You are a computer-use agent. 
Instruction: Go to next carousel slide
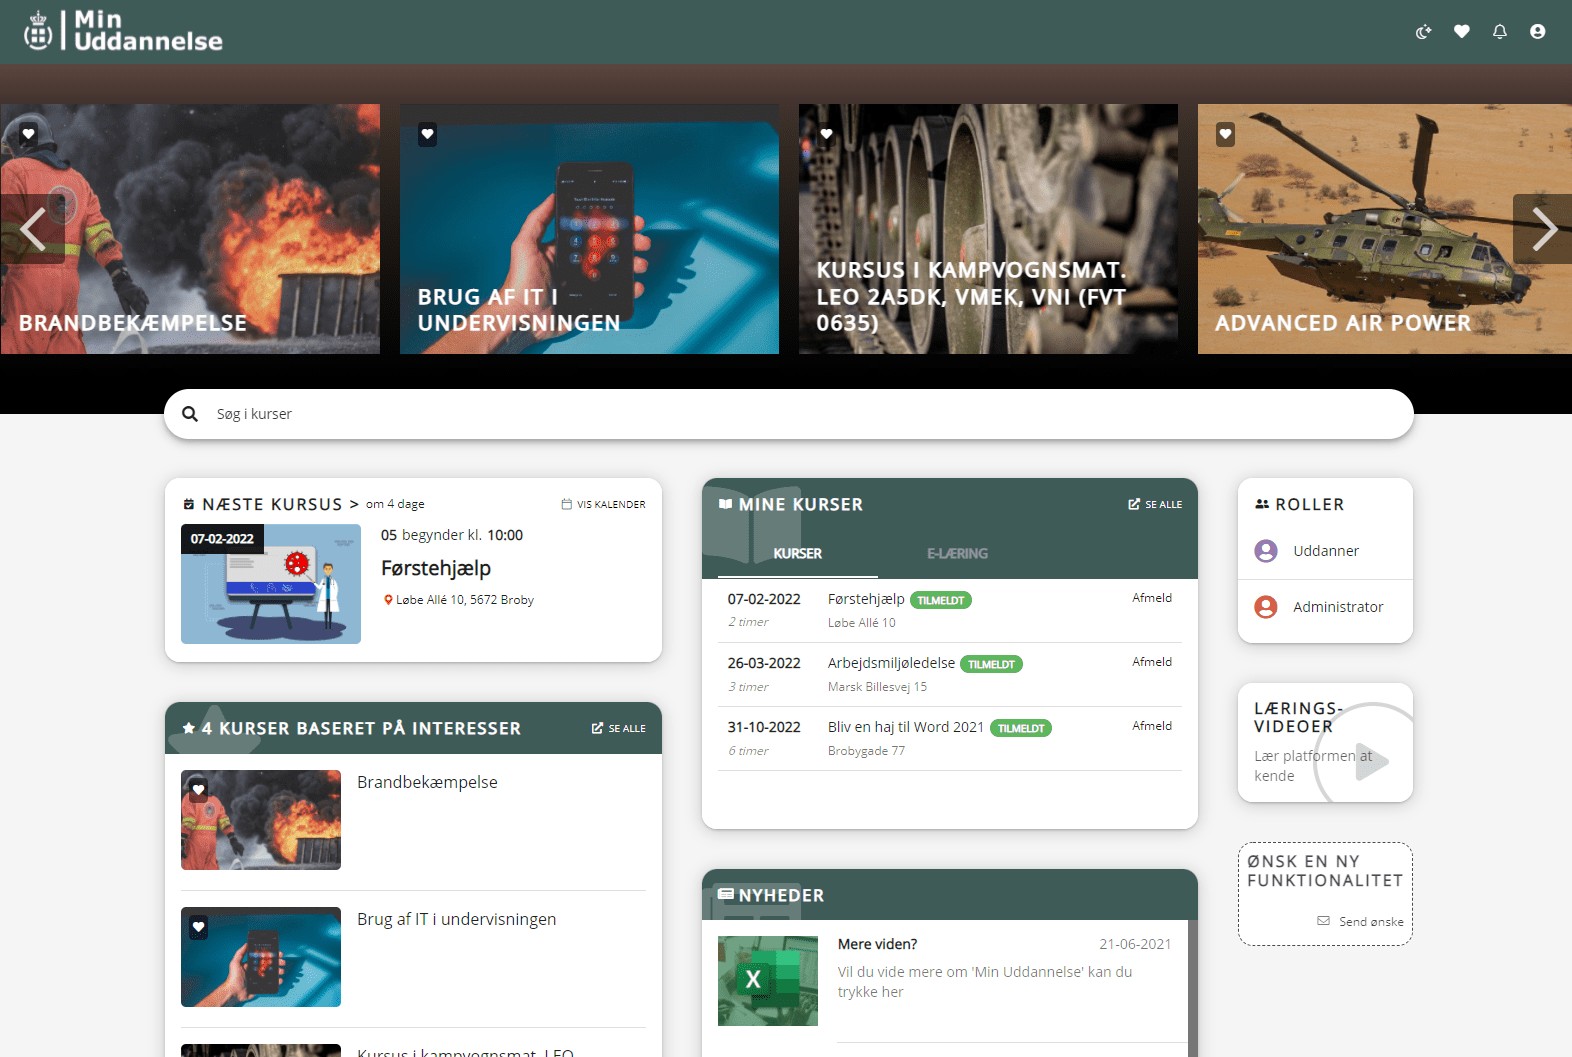point(1543,229)
